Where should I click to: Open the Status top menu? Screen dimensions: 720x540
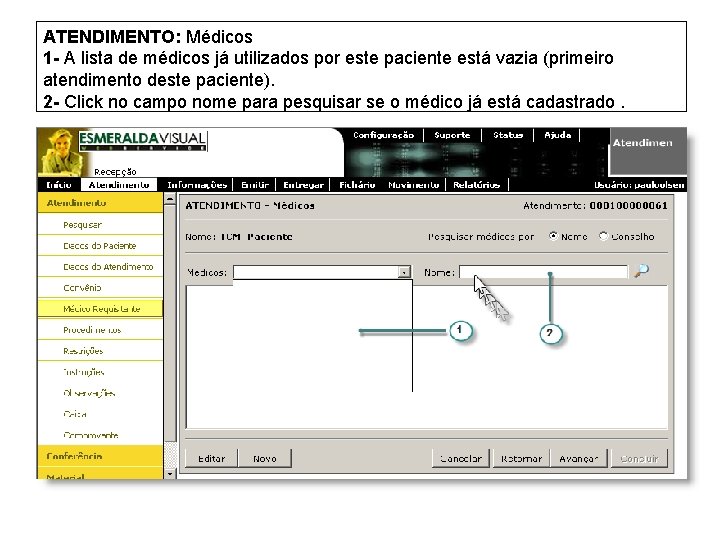508,135
